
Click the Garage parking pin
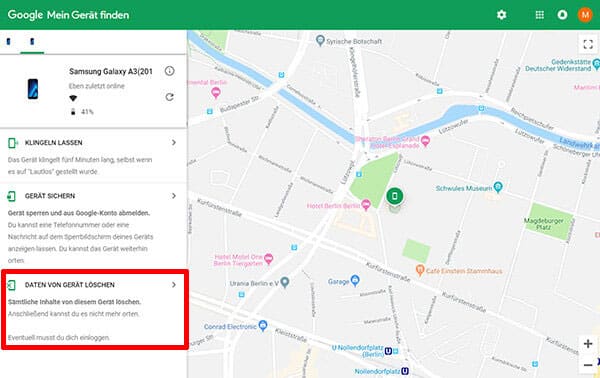point(355,280)
